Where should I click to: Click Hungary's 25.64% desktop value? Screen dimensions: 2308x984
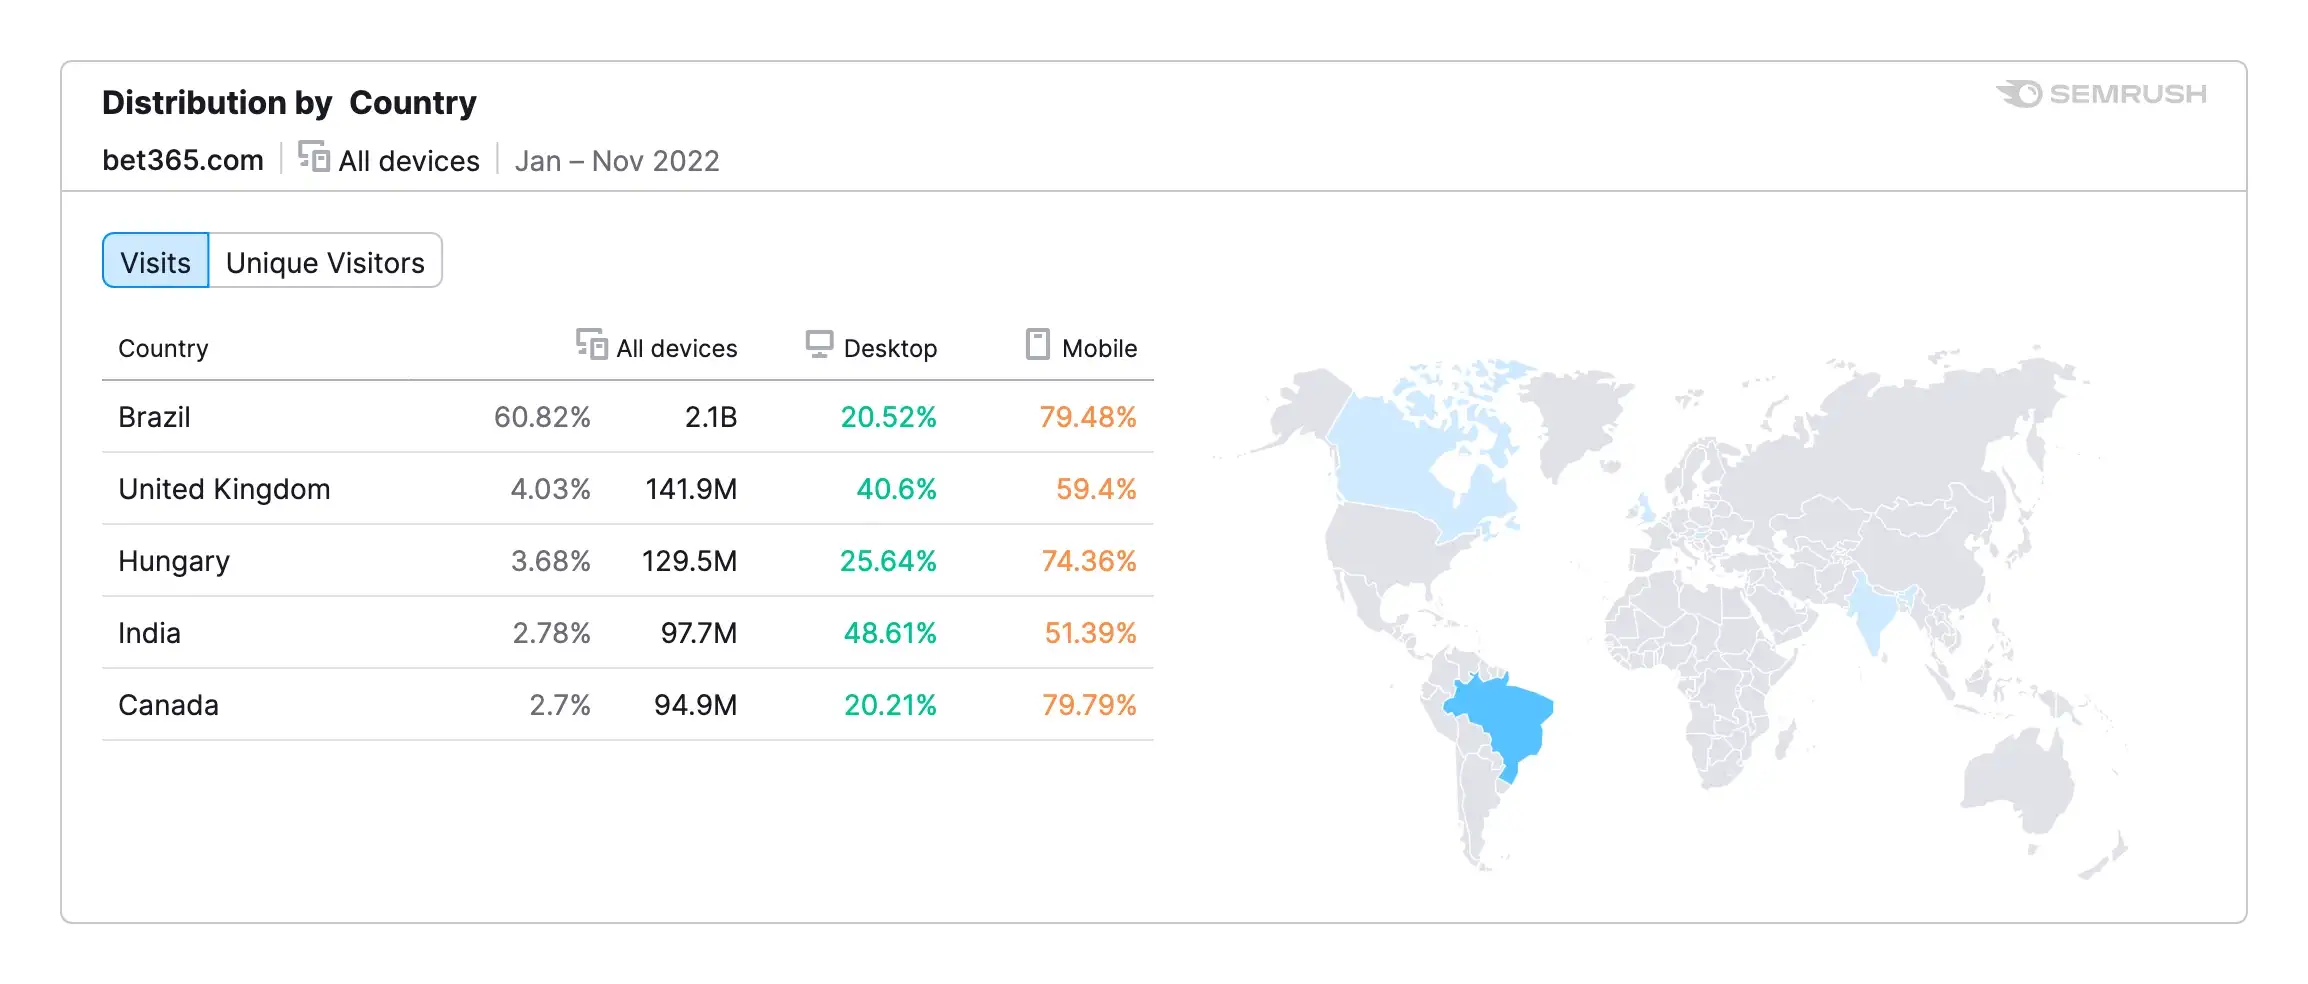pyautogui.click(x=888, y=561)
